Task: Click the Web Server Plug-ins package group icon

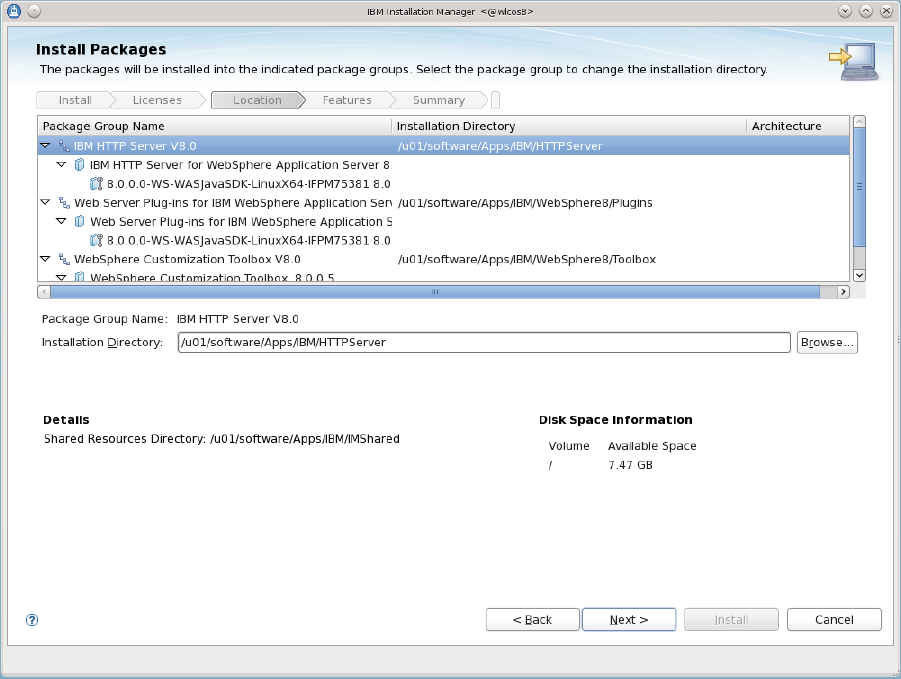Action: pyautogui.click(x=64, y=203)
